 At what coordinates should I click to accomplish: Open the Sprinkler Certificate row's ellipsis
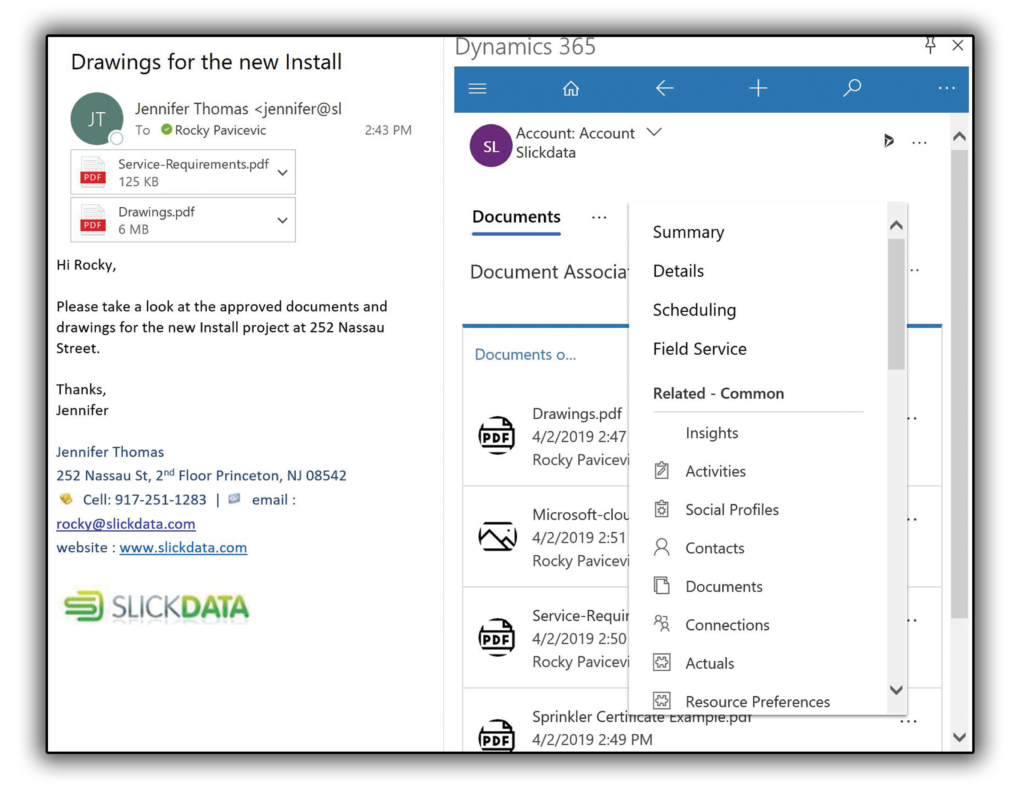(x=908, y=721)
